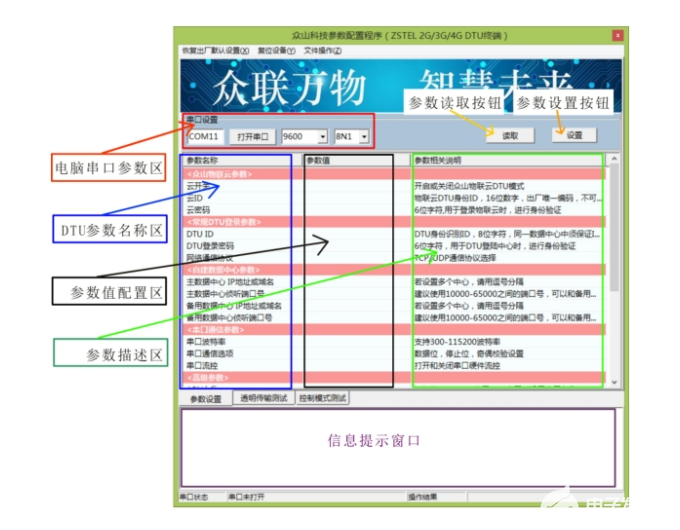Select the 云密码 parameter row

(x=394, y=210)
